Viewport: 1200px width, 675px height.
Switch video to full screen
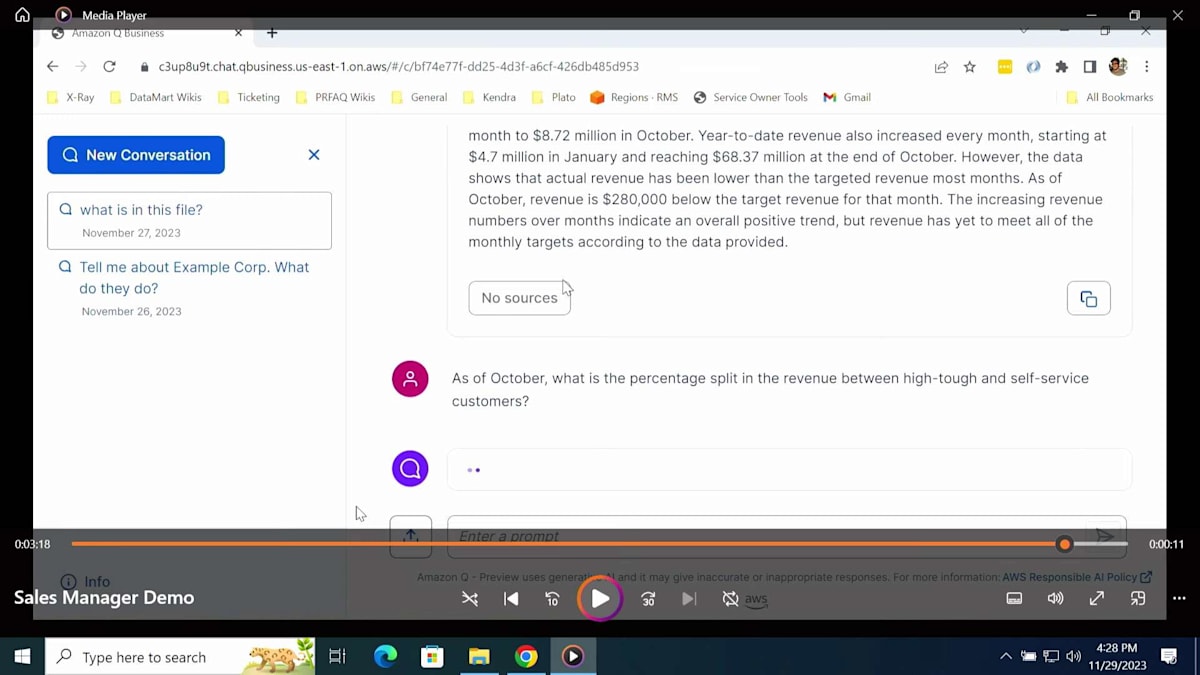(1097, 599)
